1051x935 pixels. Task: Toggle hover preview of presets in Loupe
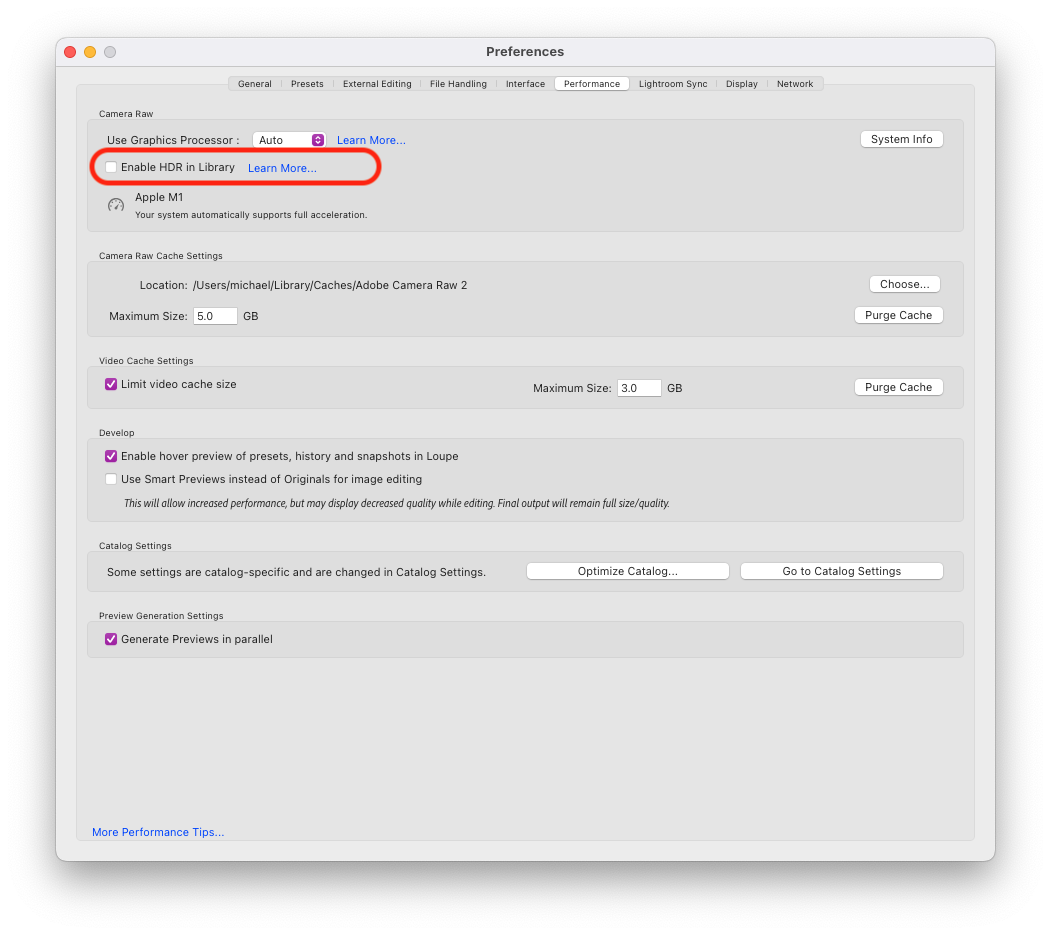coord(110,456)
